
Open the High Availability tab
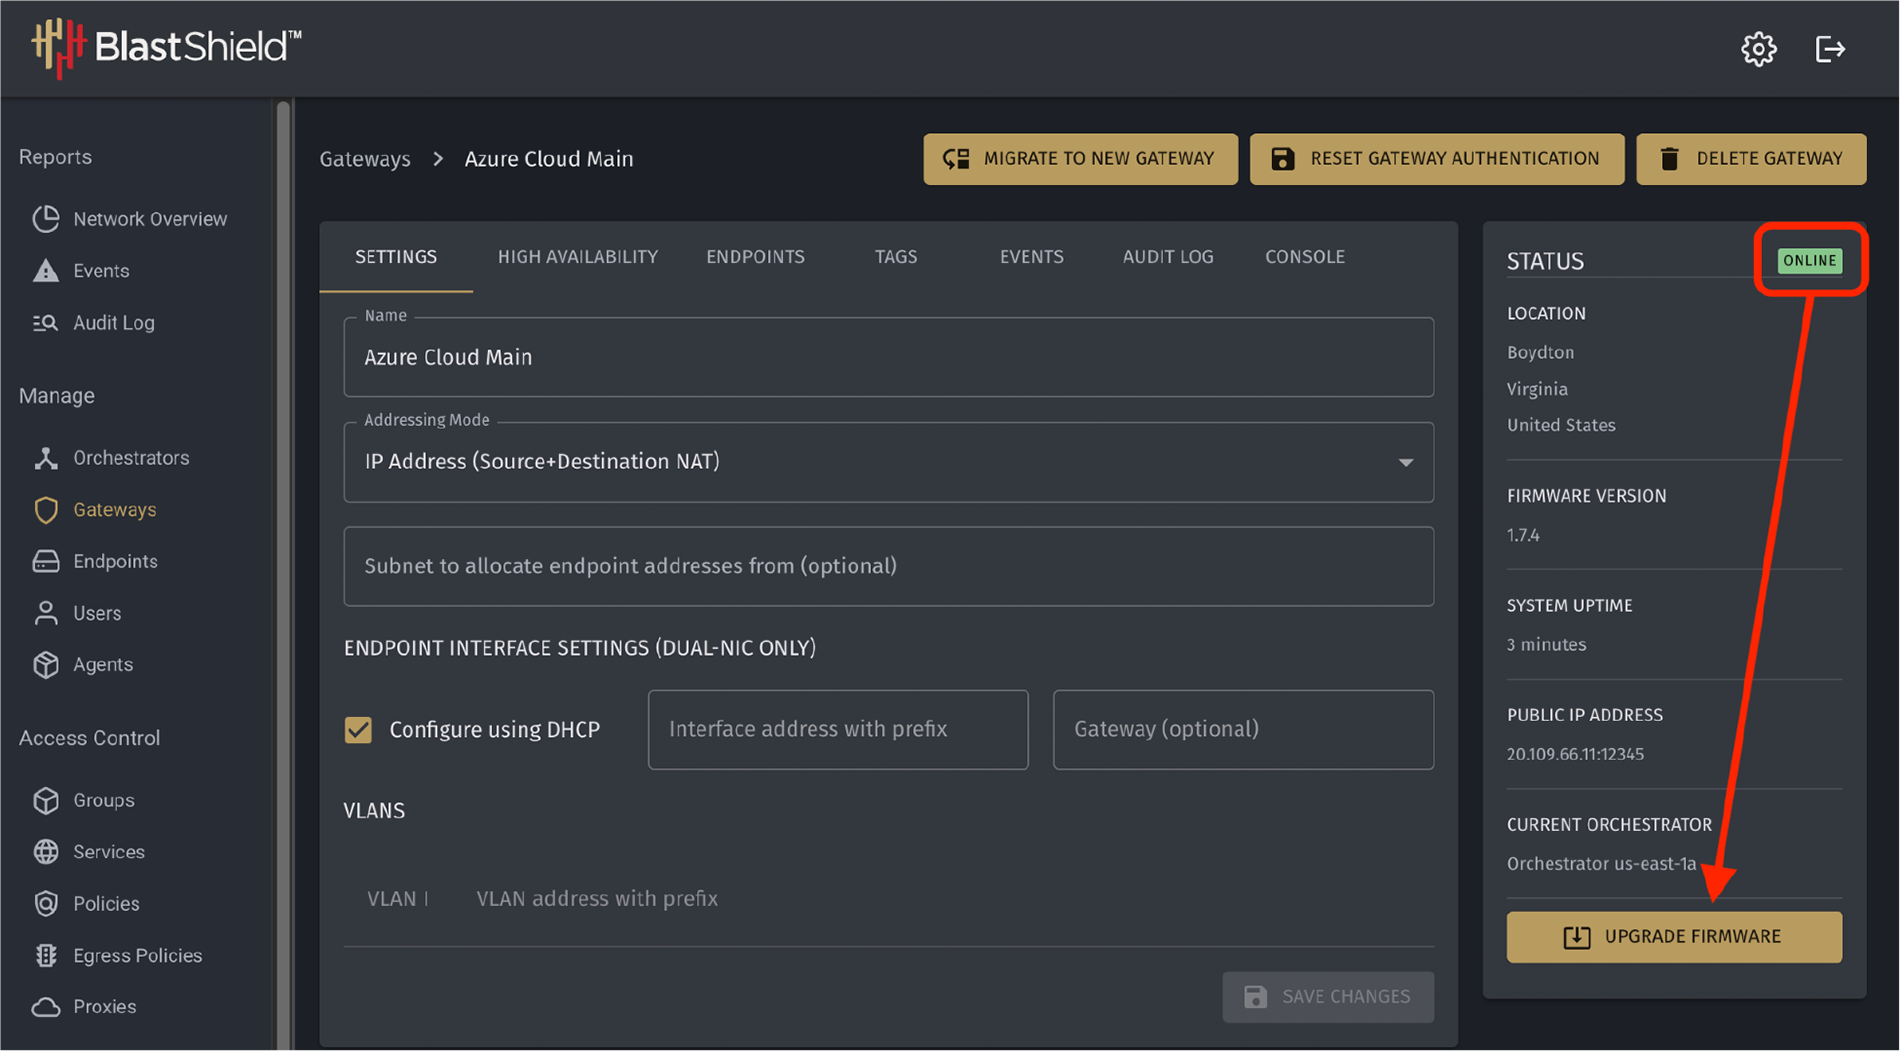coord(578,257)
